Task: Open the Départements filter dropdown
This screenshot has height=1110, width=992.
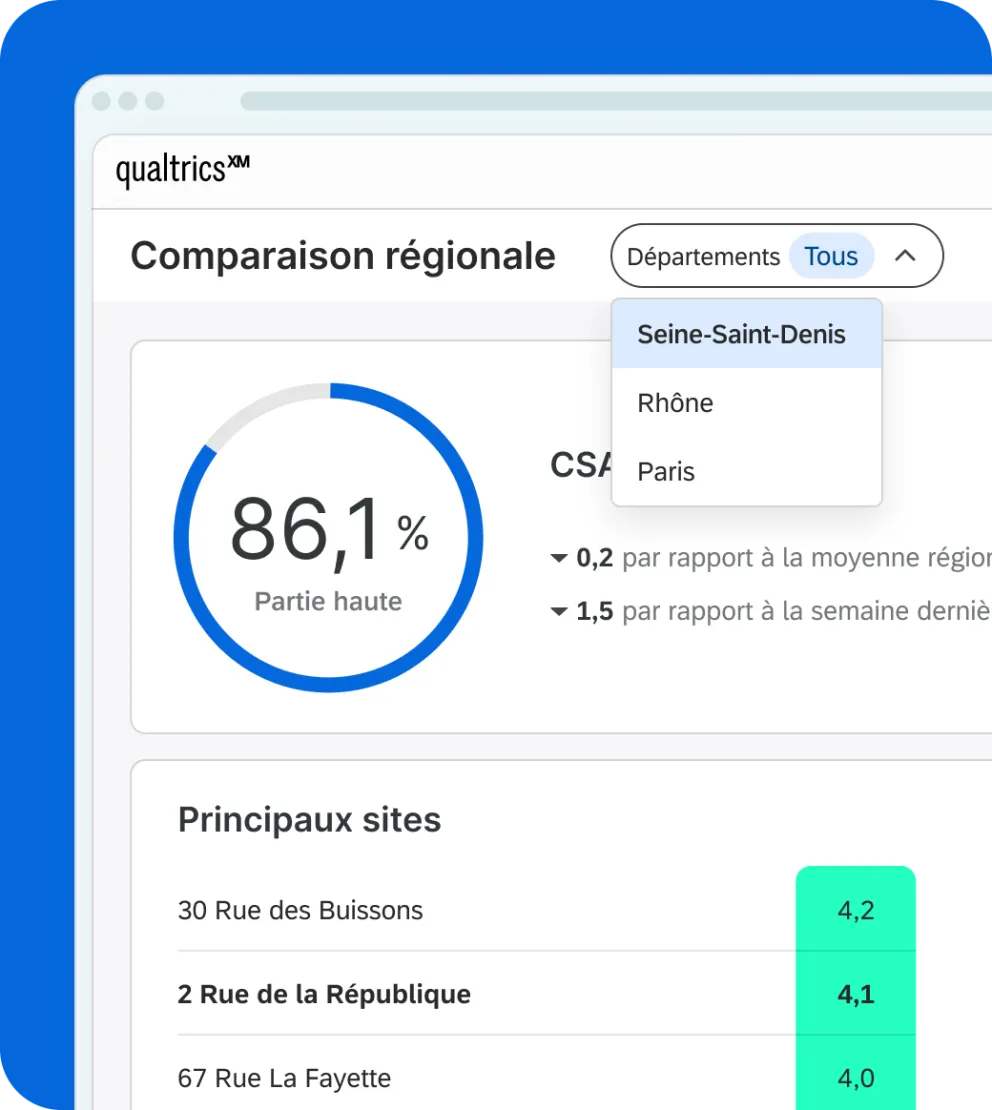Action: [777, 256]
